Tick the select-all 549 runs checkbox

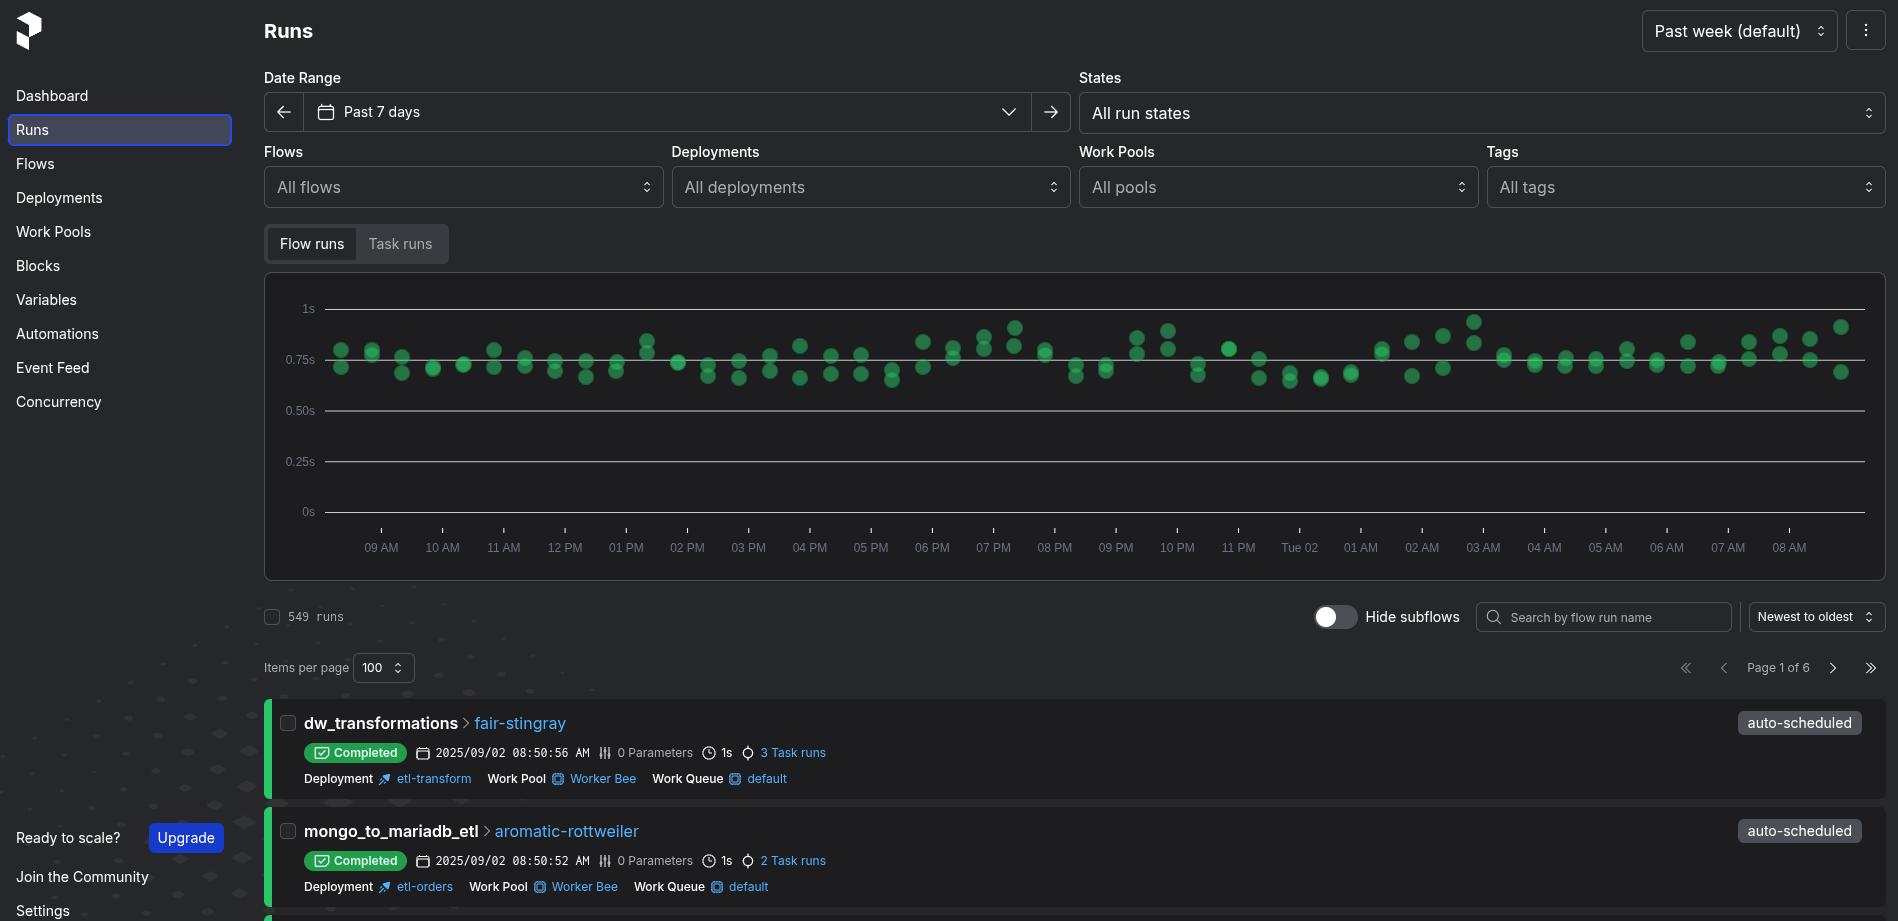point(272,617)
